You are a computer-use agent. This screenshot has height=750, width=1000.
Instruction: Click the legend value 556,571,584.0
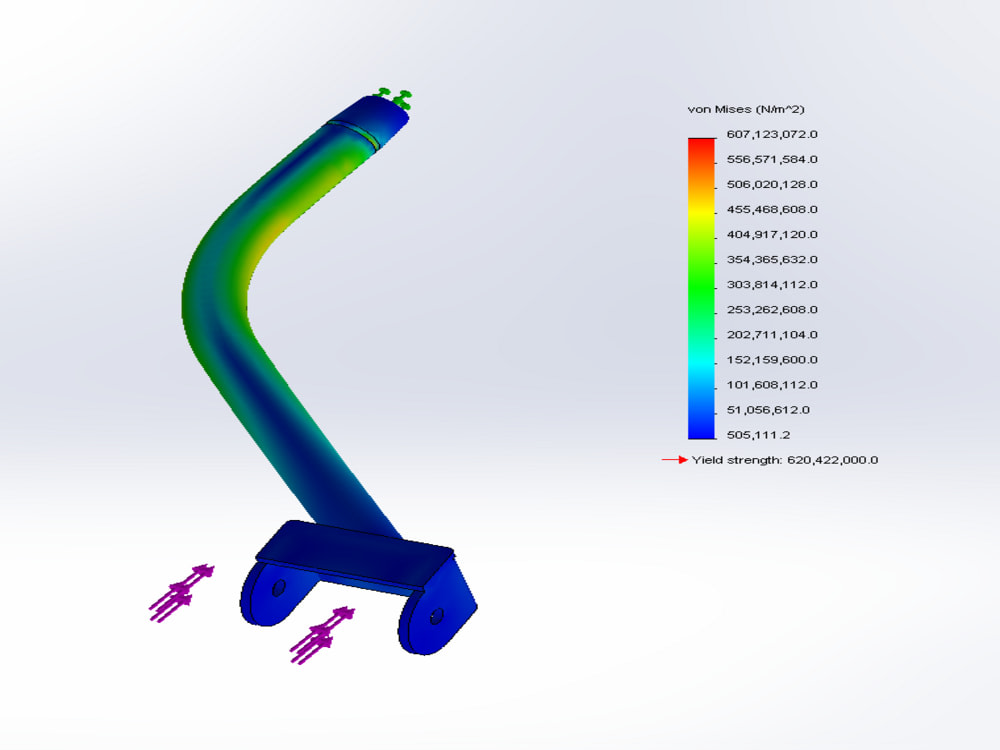pos(772,159)
